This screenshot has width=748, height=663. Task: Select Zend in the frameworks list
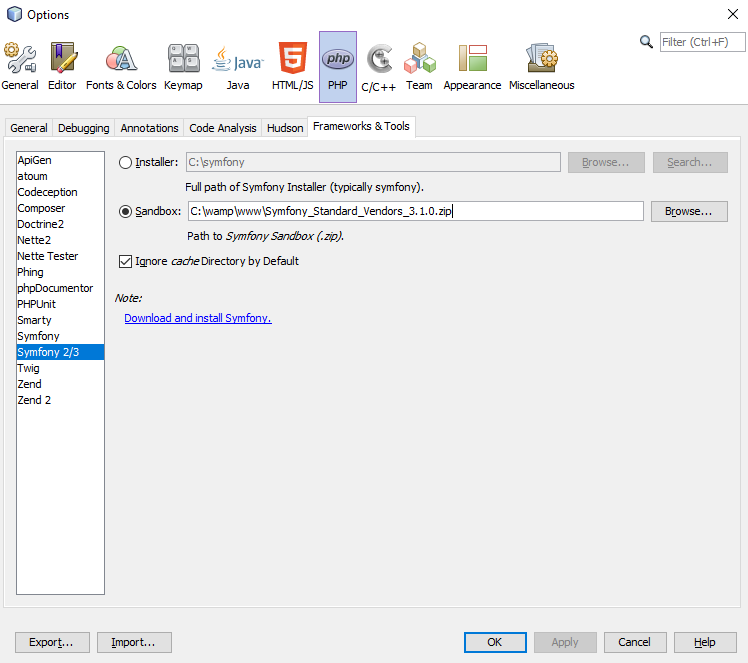[60, 384]
